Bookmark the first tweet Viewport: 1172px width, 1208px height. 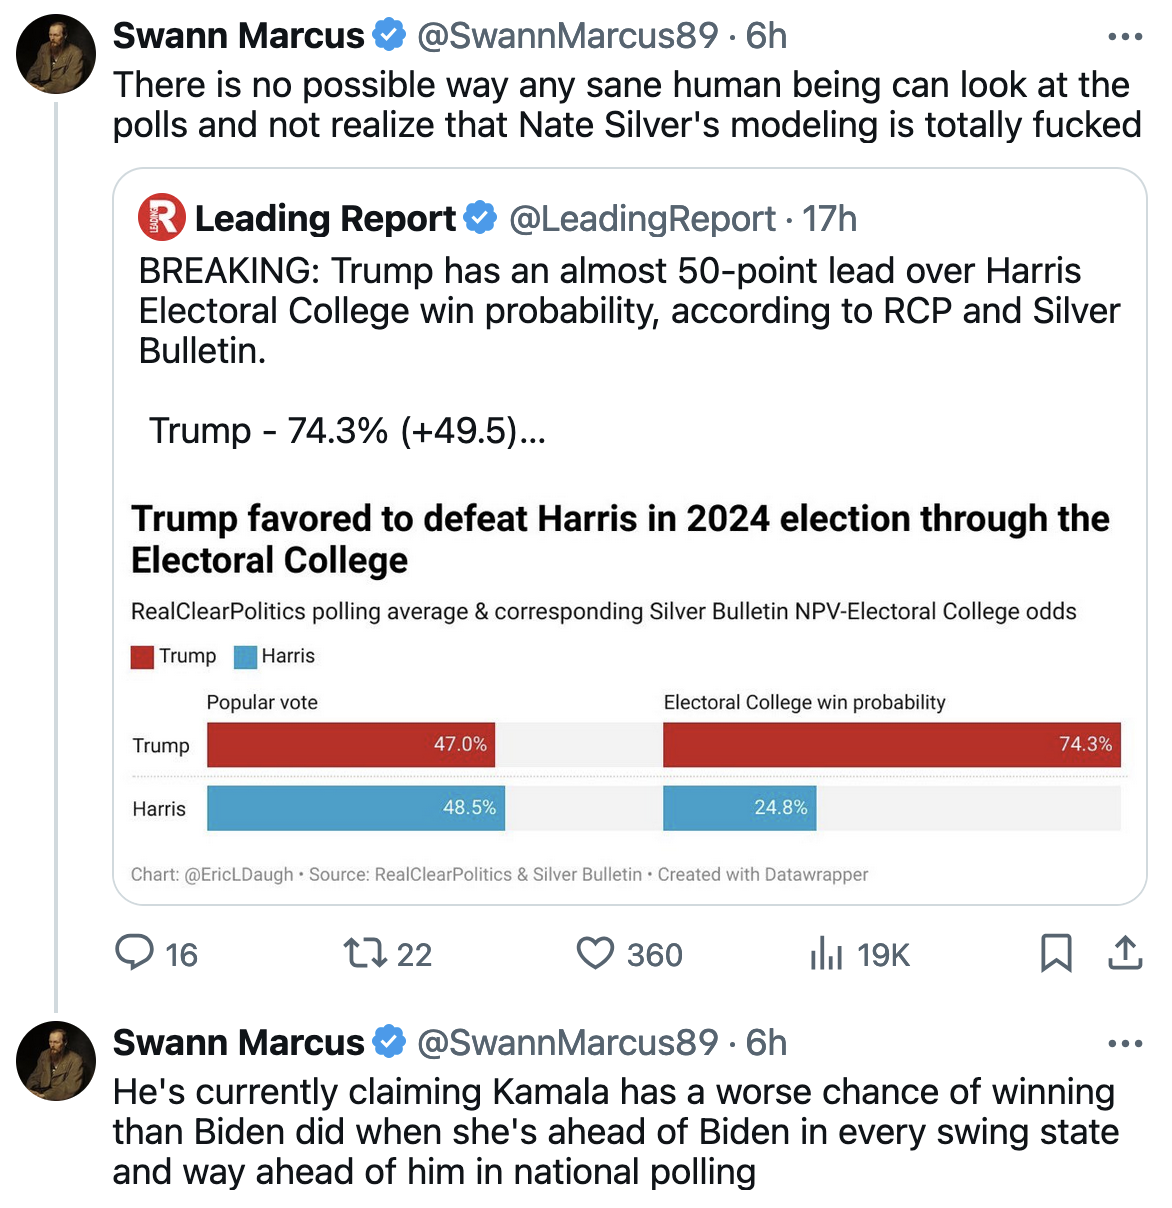click(x=1056, y=953)
